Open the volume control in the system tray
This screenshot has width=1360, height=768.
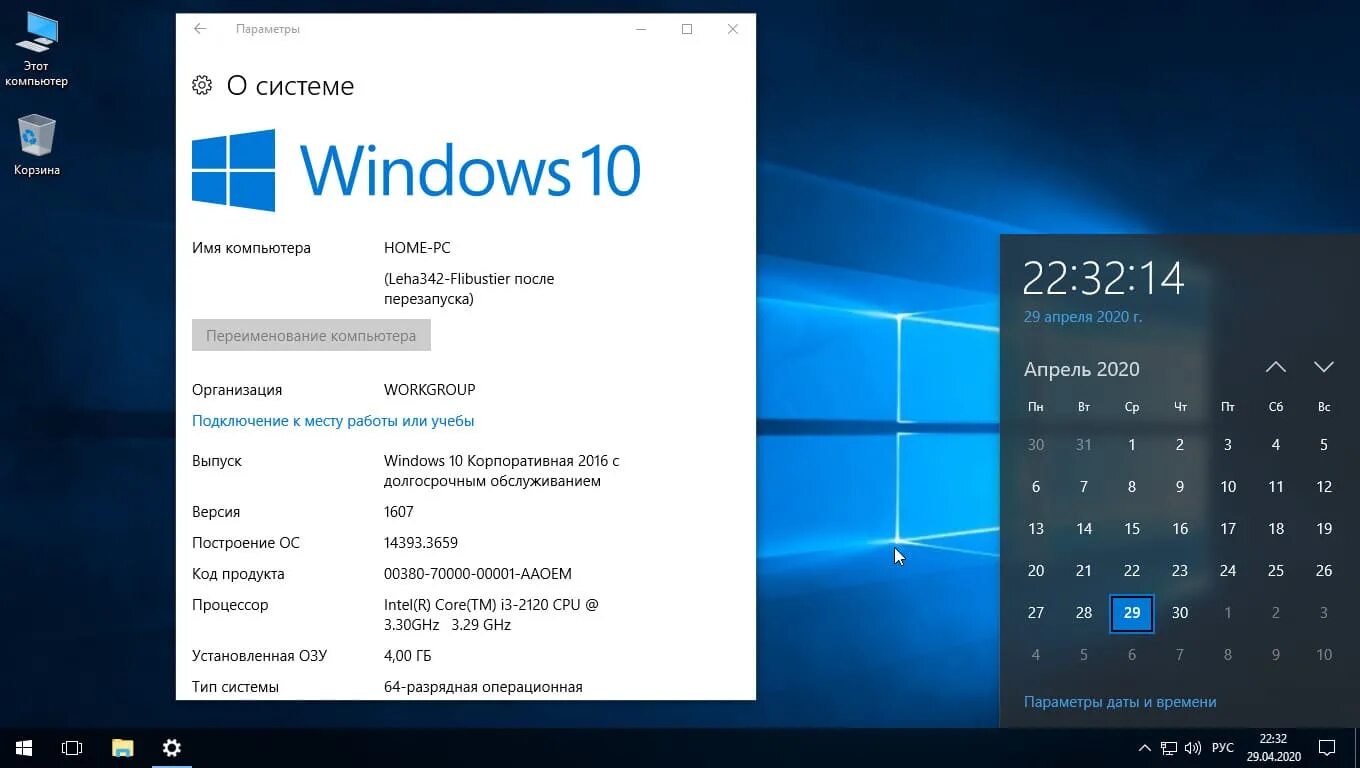(x=1193, y=747)
